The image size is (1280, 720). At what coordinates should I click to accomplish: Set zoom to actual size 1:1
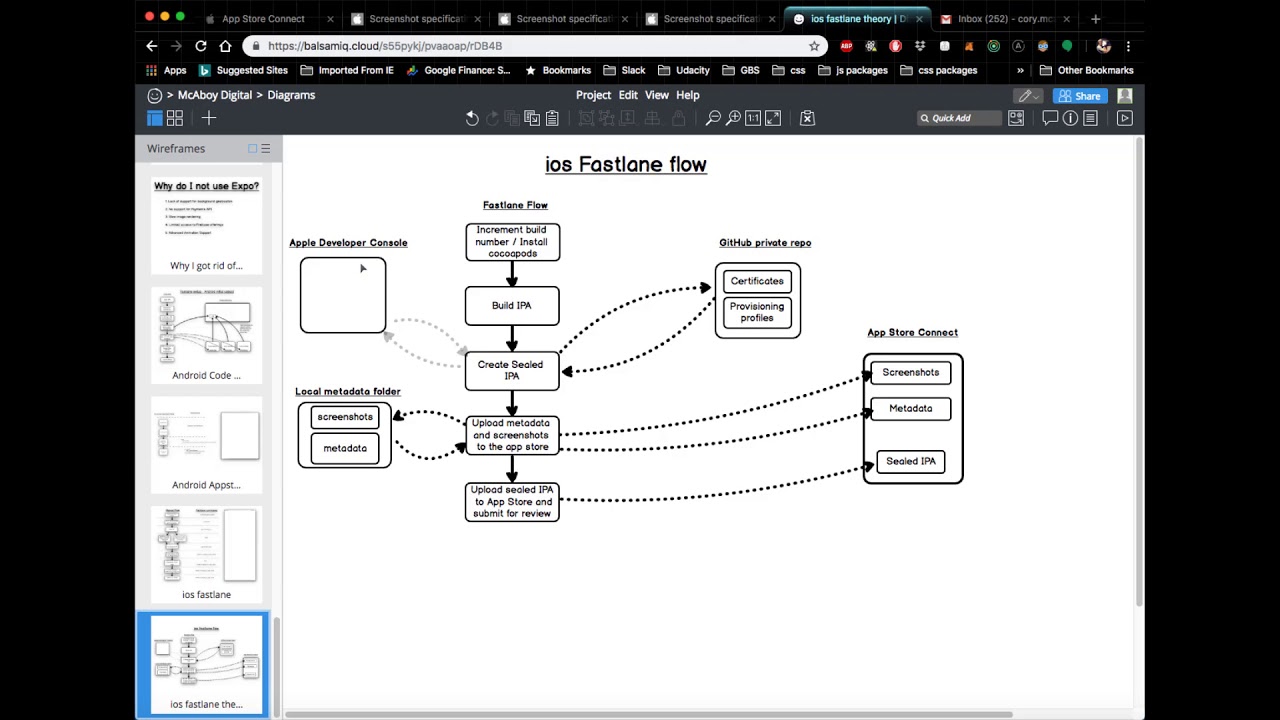point(753,118)
